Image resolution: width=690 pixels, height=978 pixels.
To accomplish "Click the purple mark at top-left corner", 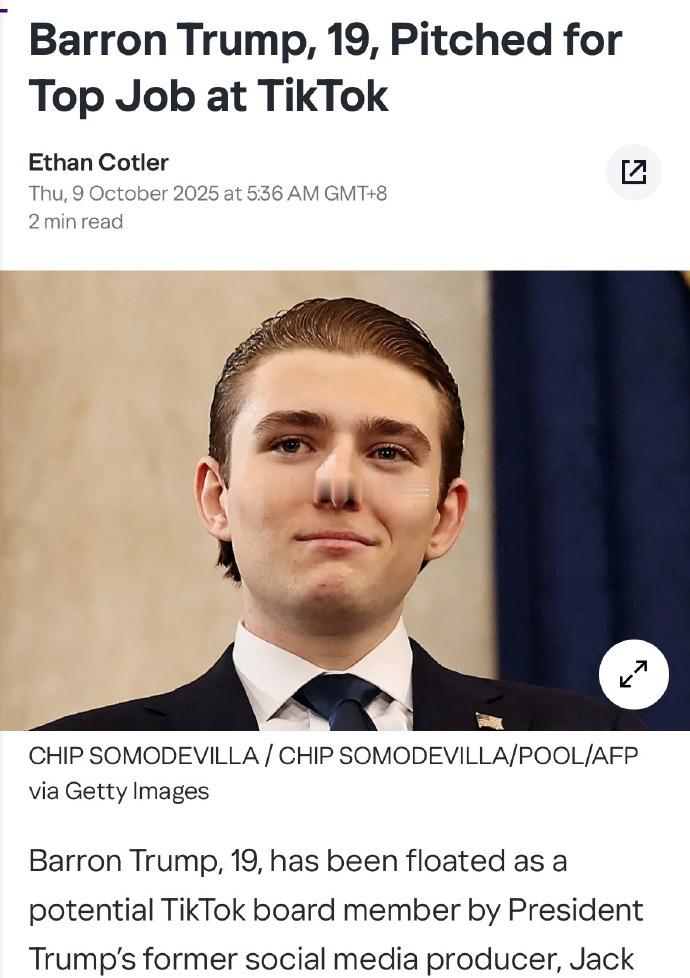I will point(3,9).
